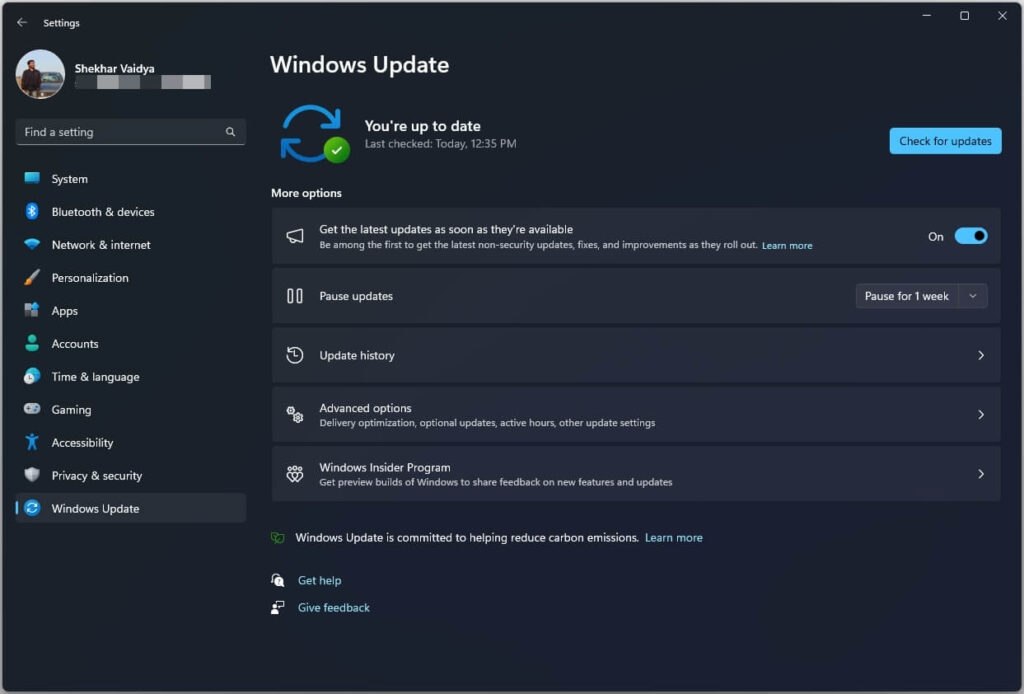Click the Get help icon
Screen dimensions: 1024x694
click(278, 580)
